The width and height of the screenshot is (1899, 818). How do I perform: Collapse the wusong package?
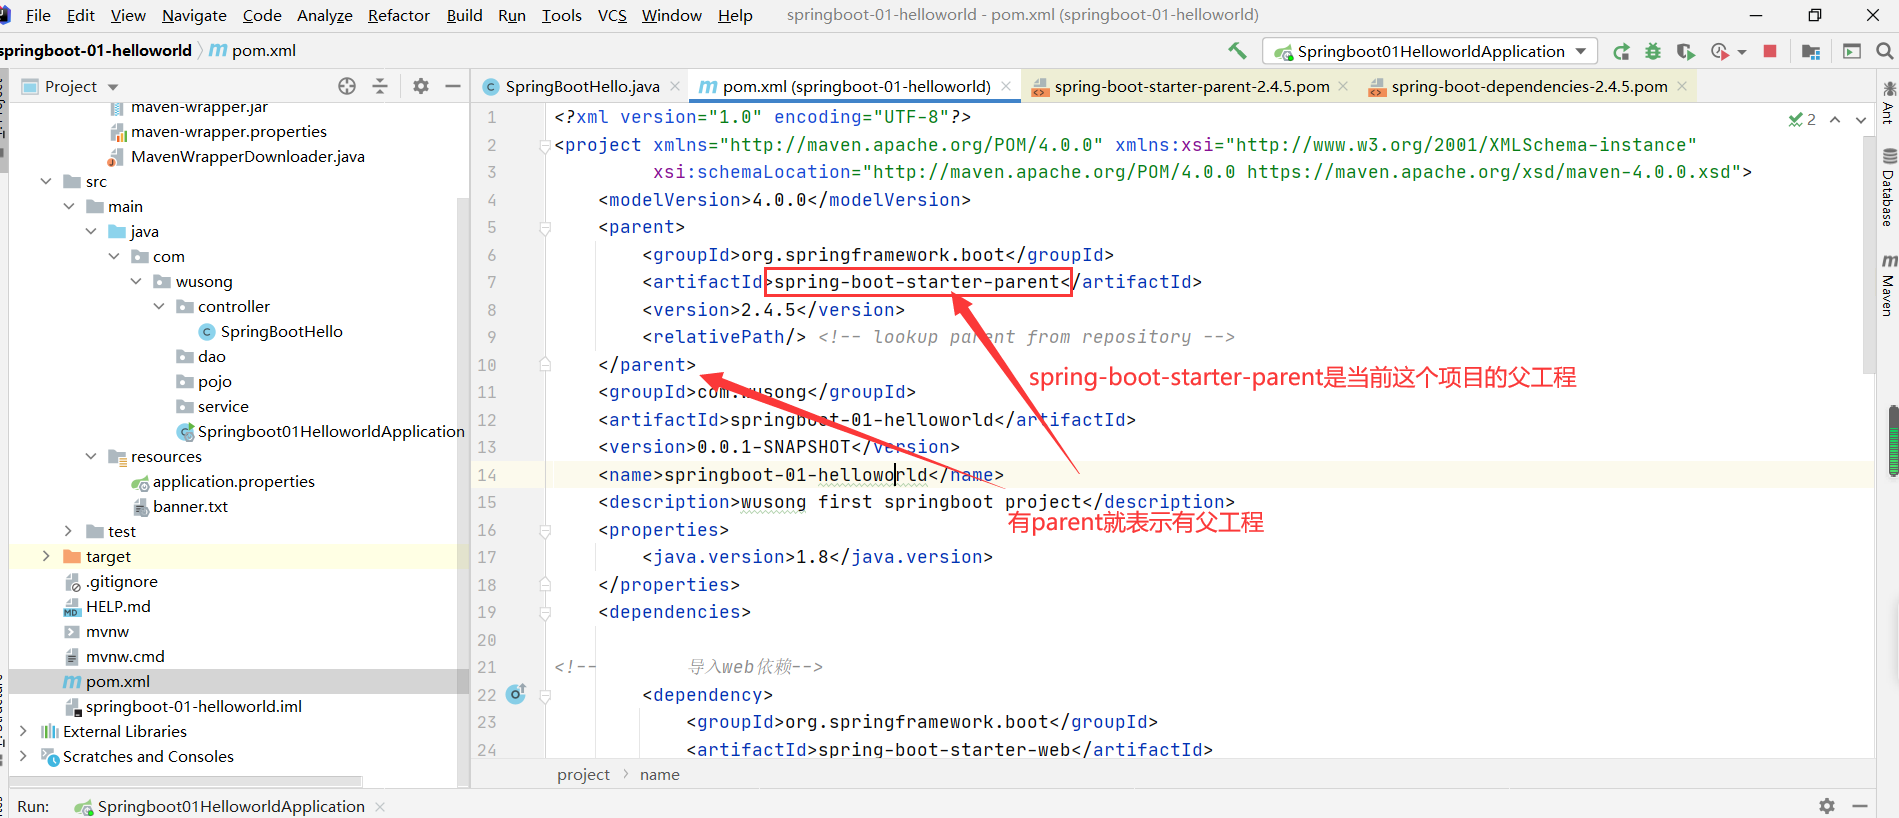pos(136,281)
